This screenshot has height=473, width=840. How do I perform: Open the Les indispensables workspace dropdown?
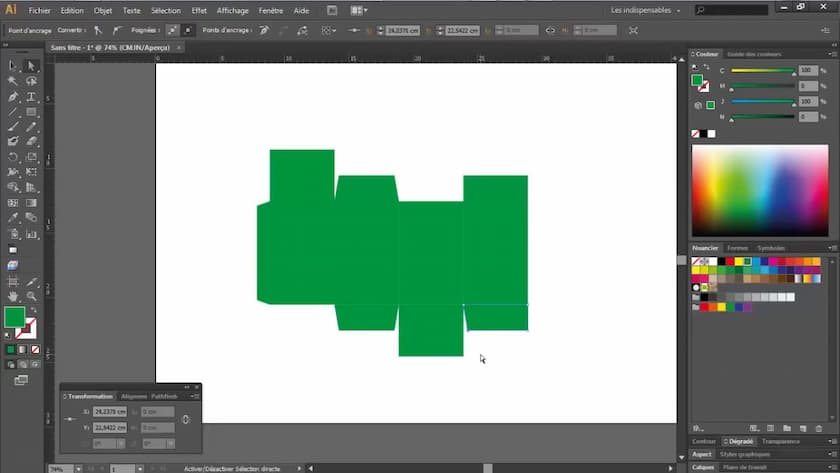click(x=646, y=10)
